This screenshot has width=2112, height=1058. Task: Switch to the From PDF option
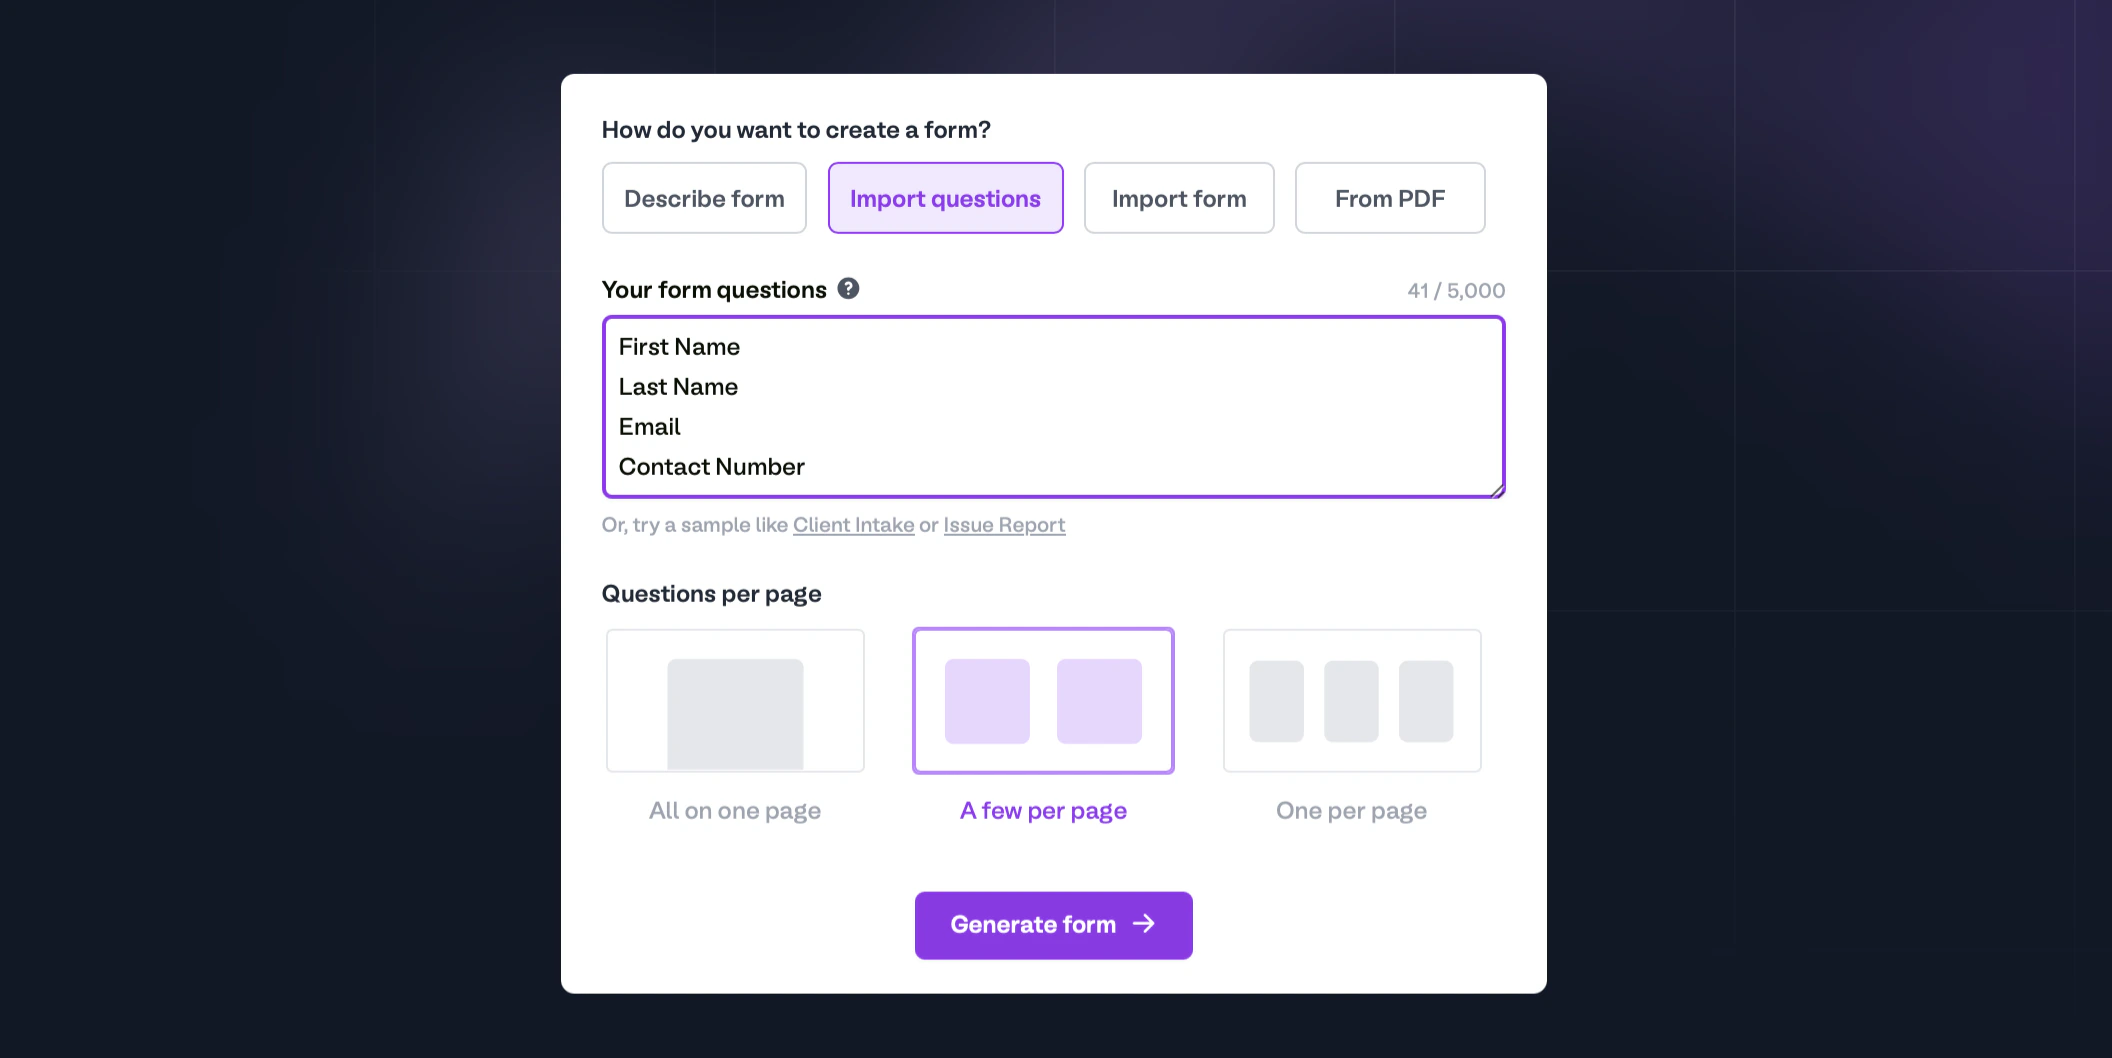tap(1390, 198)
